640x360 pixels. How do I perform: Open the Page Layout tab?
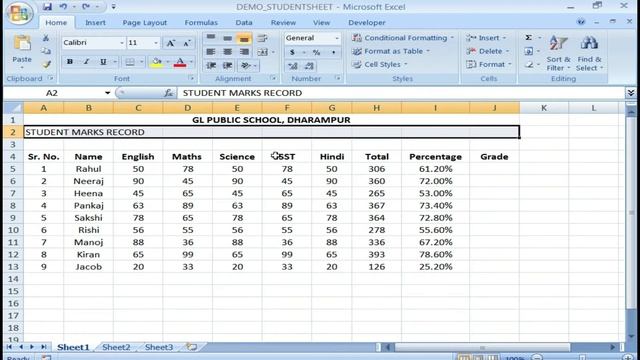(144, 23)
